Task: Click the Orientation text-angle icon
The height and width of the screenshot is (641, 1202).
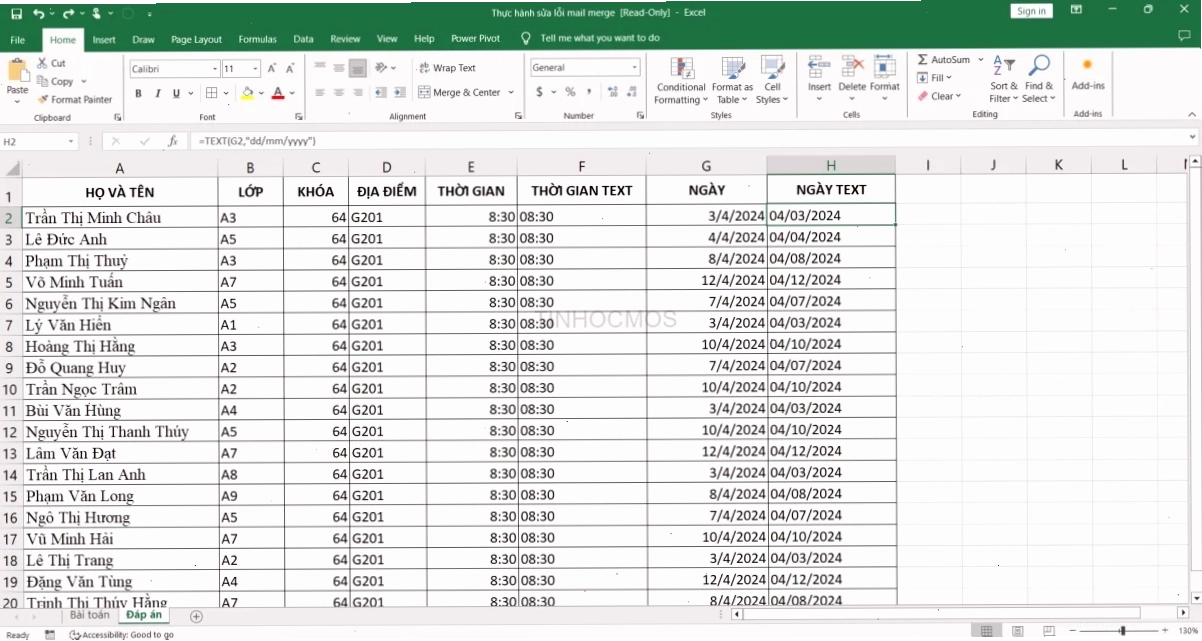Action: [382, 67]
